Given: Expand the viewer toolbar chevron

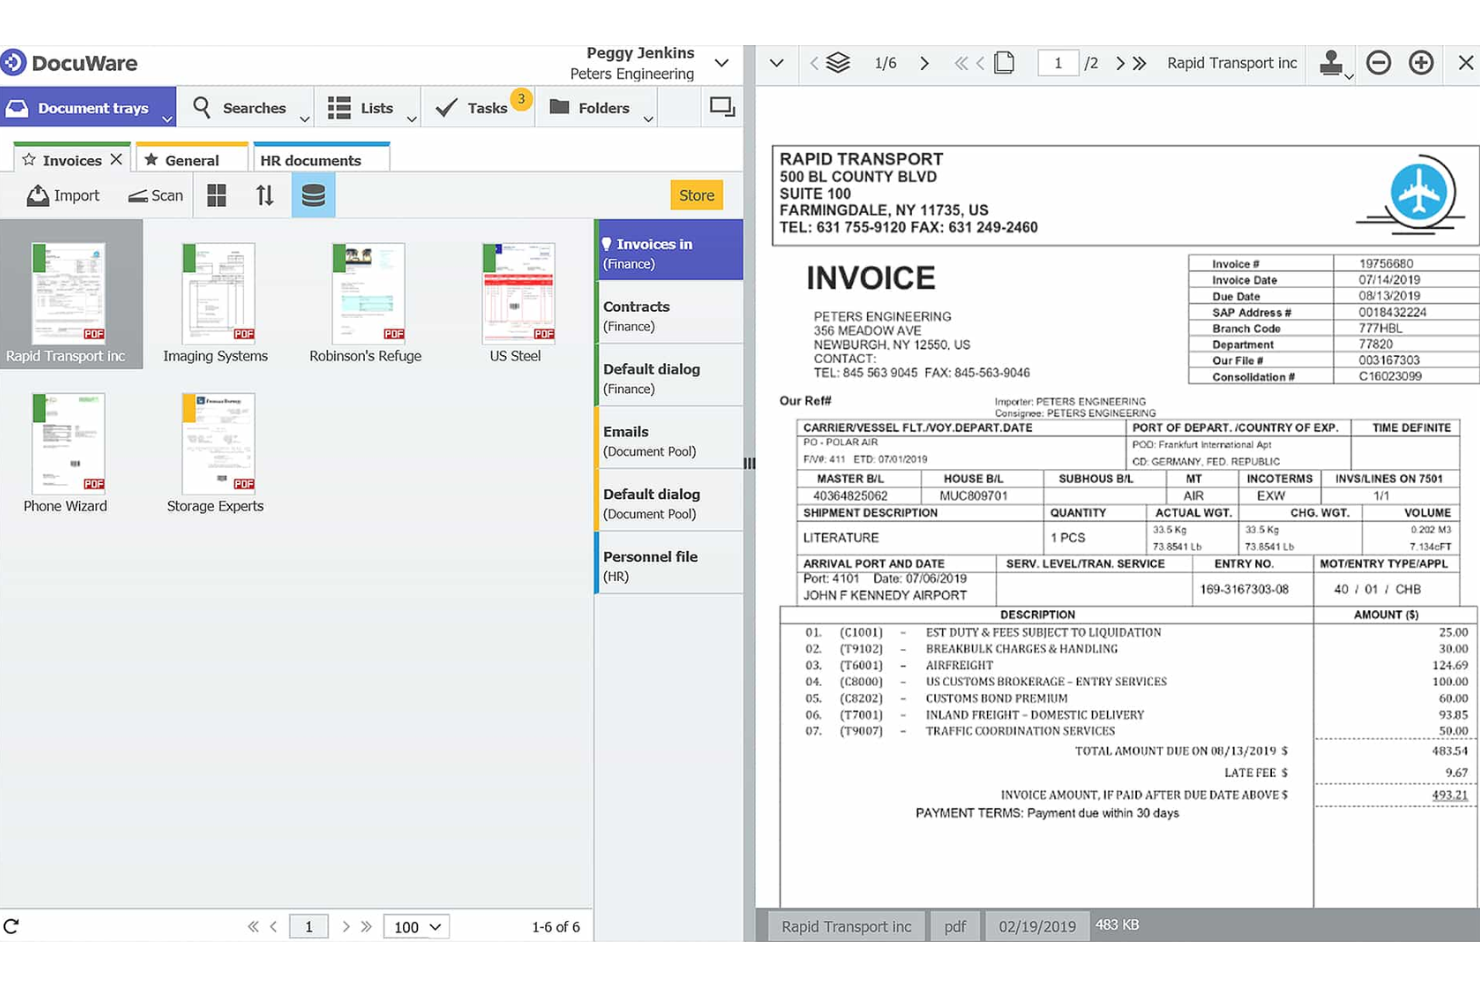Looking at the screenshot, I should (777, 63).
